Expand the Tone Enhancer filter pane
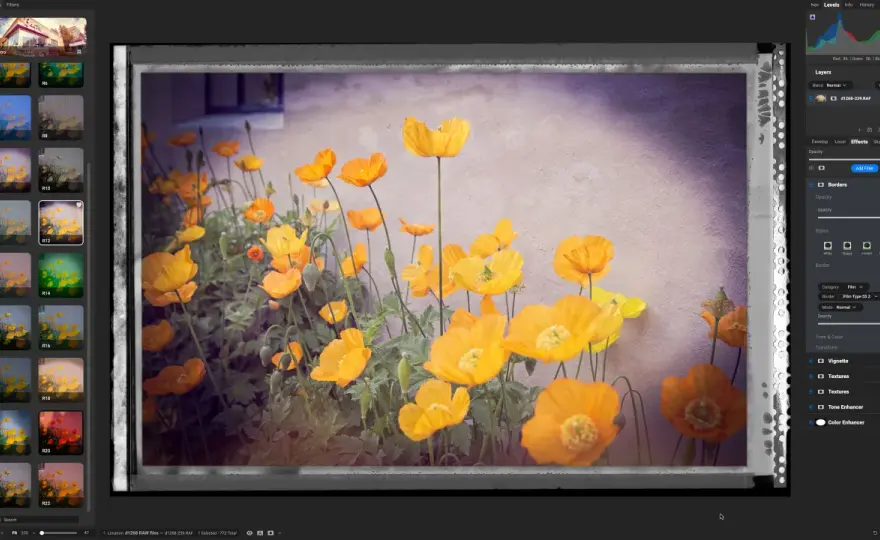Image resolution: width=880 pixels, height=540 pixels. [x=845, y=407]
